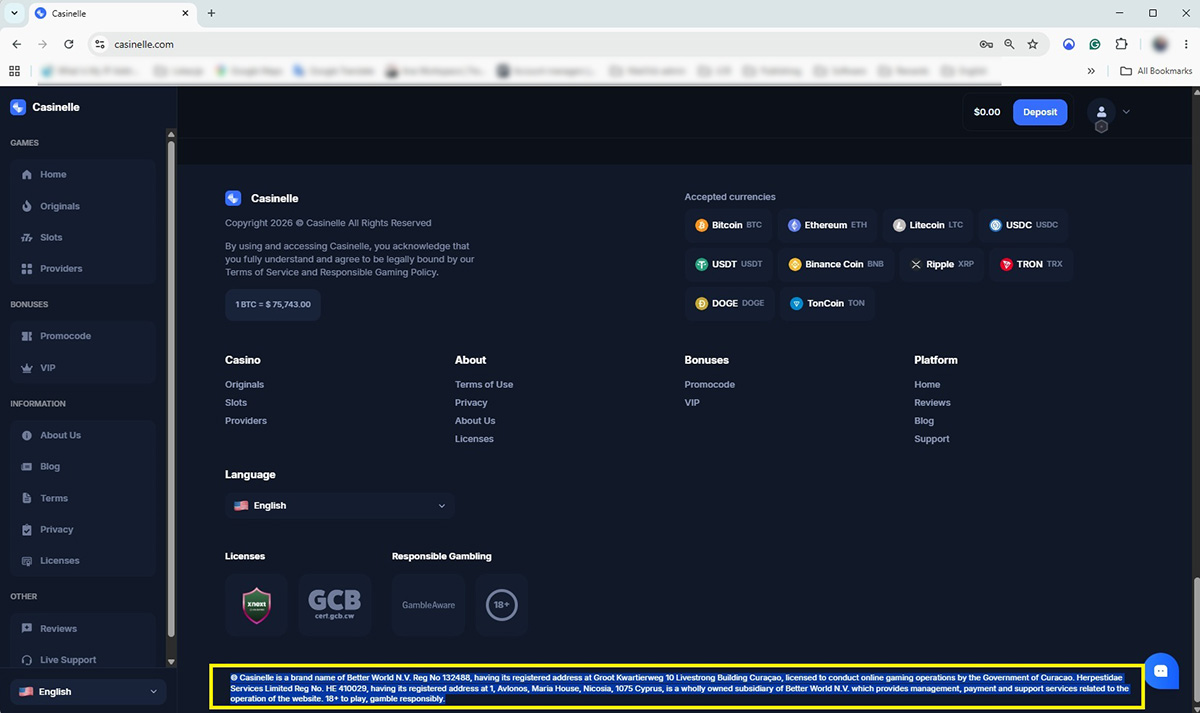Image resolution: width=1200 pixels, height=713 pixels.
Task: Open Originals in the sidebar
Action: 85,206
